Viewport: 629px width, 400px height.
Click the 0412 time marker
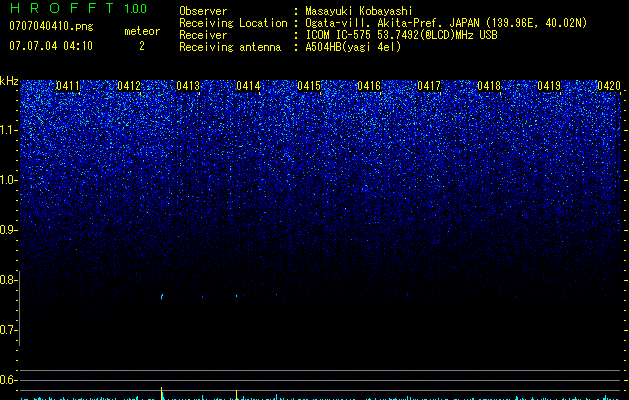(x=129, y=86)
